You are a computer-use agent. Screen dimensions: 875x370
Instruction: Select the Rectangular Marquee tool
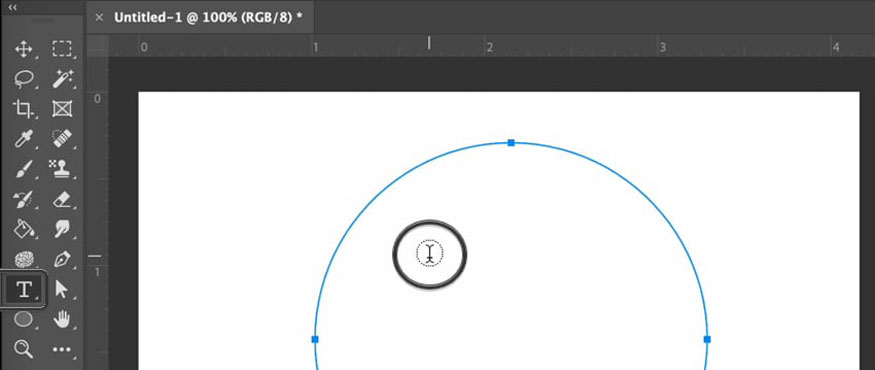tap(61, 49)
